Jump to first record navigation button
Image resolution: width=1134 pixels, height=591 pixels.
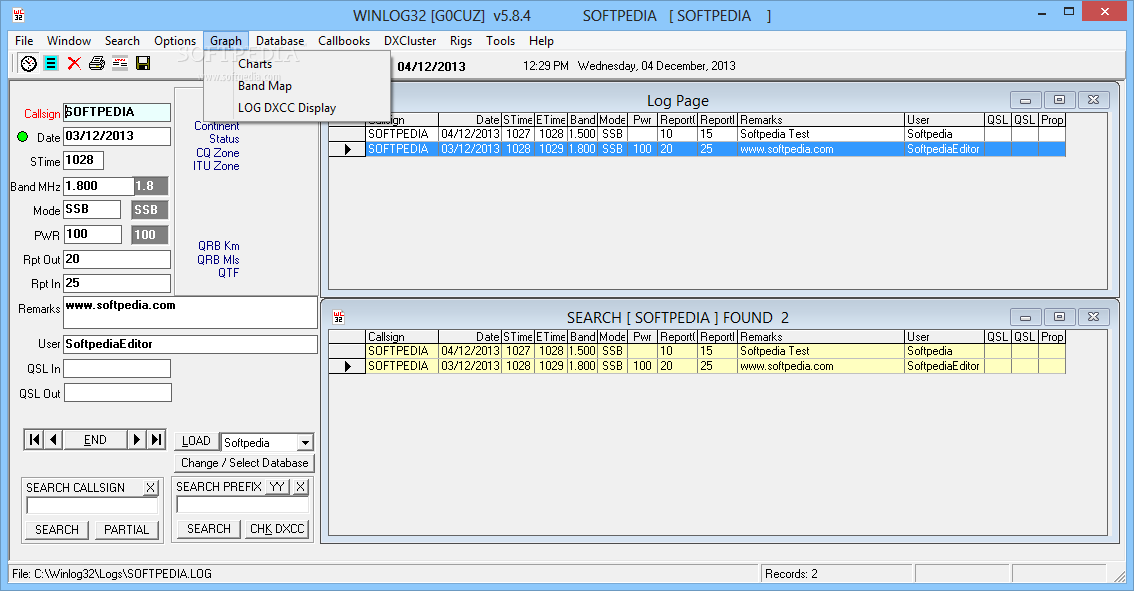point(34,440)
